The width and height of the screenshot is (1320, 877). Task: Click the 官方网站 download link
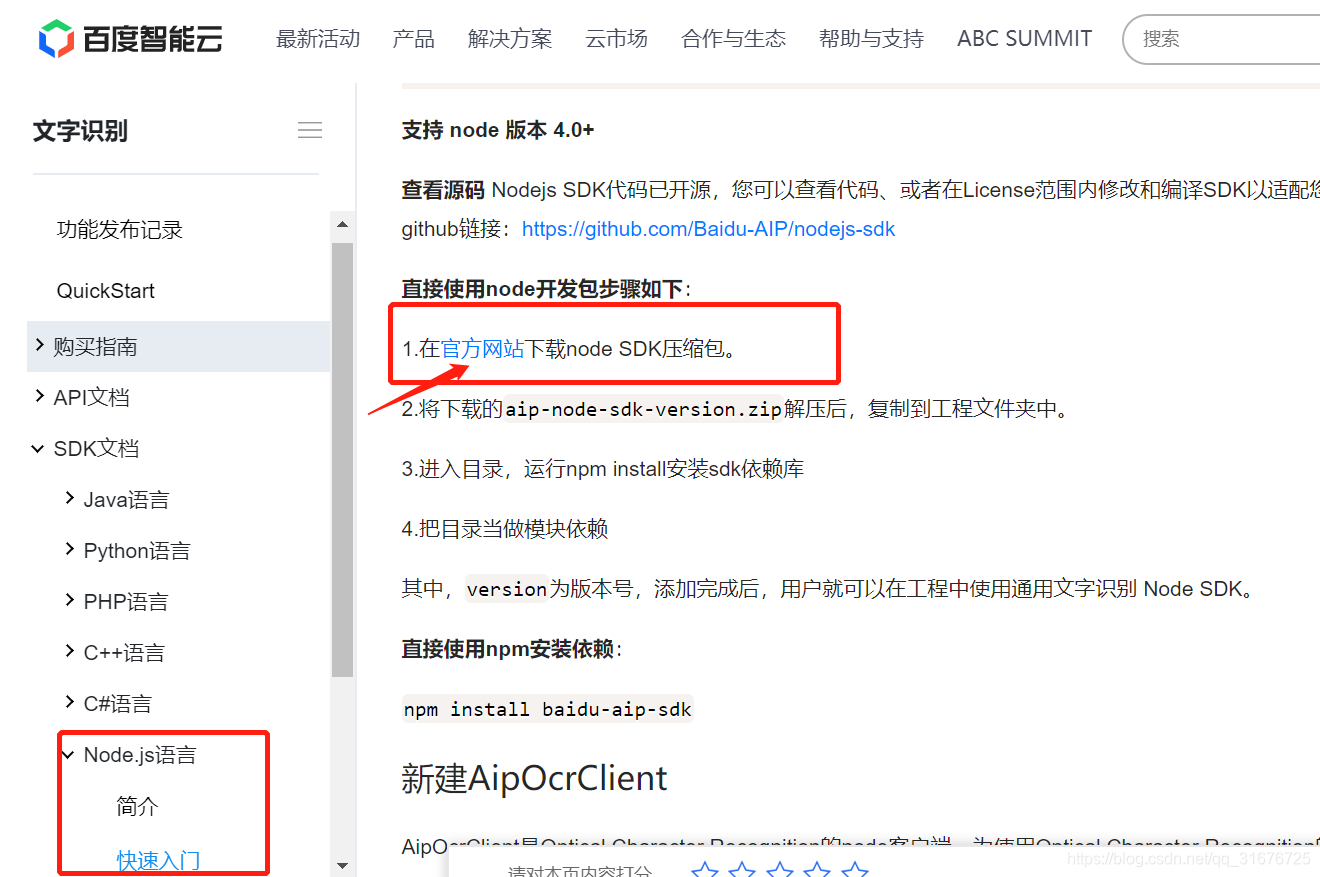point(483,349)
